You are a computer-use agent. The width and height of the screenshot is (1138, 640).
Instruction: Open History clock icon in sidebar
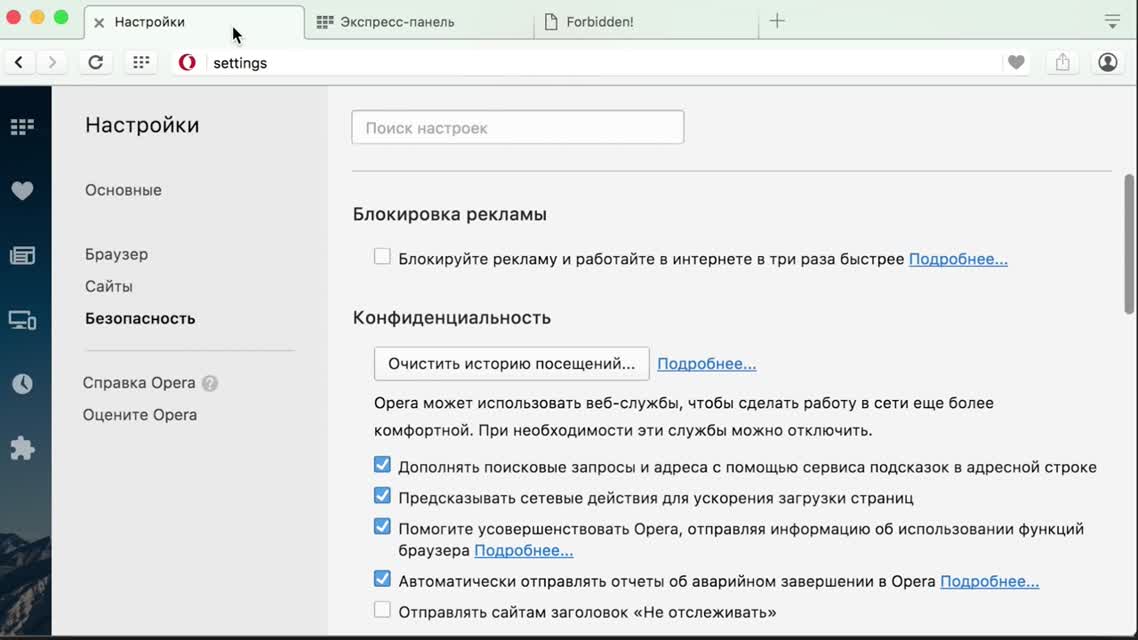(22, 384)
